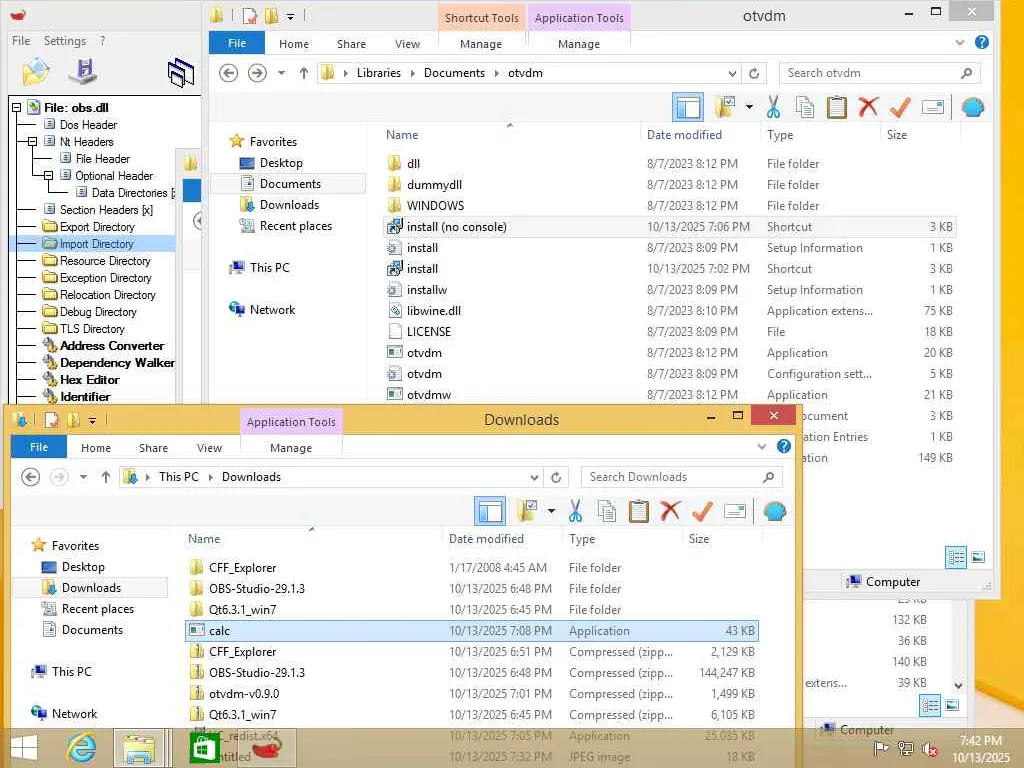The image size is (1024, 768).
Task: Open the address bar dropdown in Downloads window
Action: [534, 477]
